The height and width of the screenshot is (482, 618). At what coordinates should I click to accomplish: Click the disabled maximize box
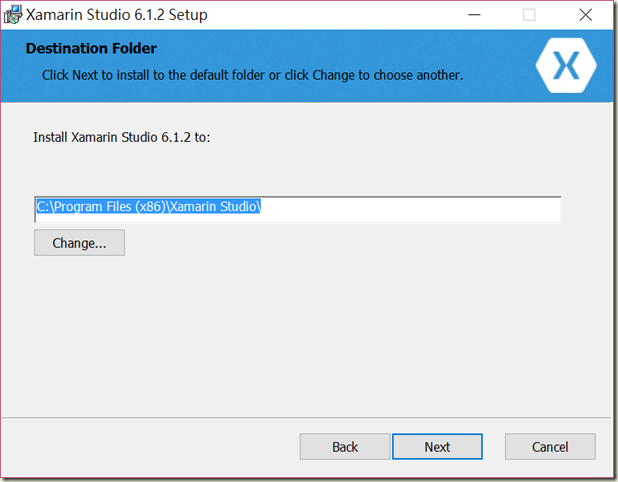(x=529, y=15)
